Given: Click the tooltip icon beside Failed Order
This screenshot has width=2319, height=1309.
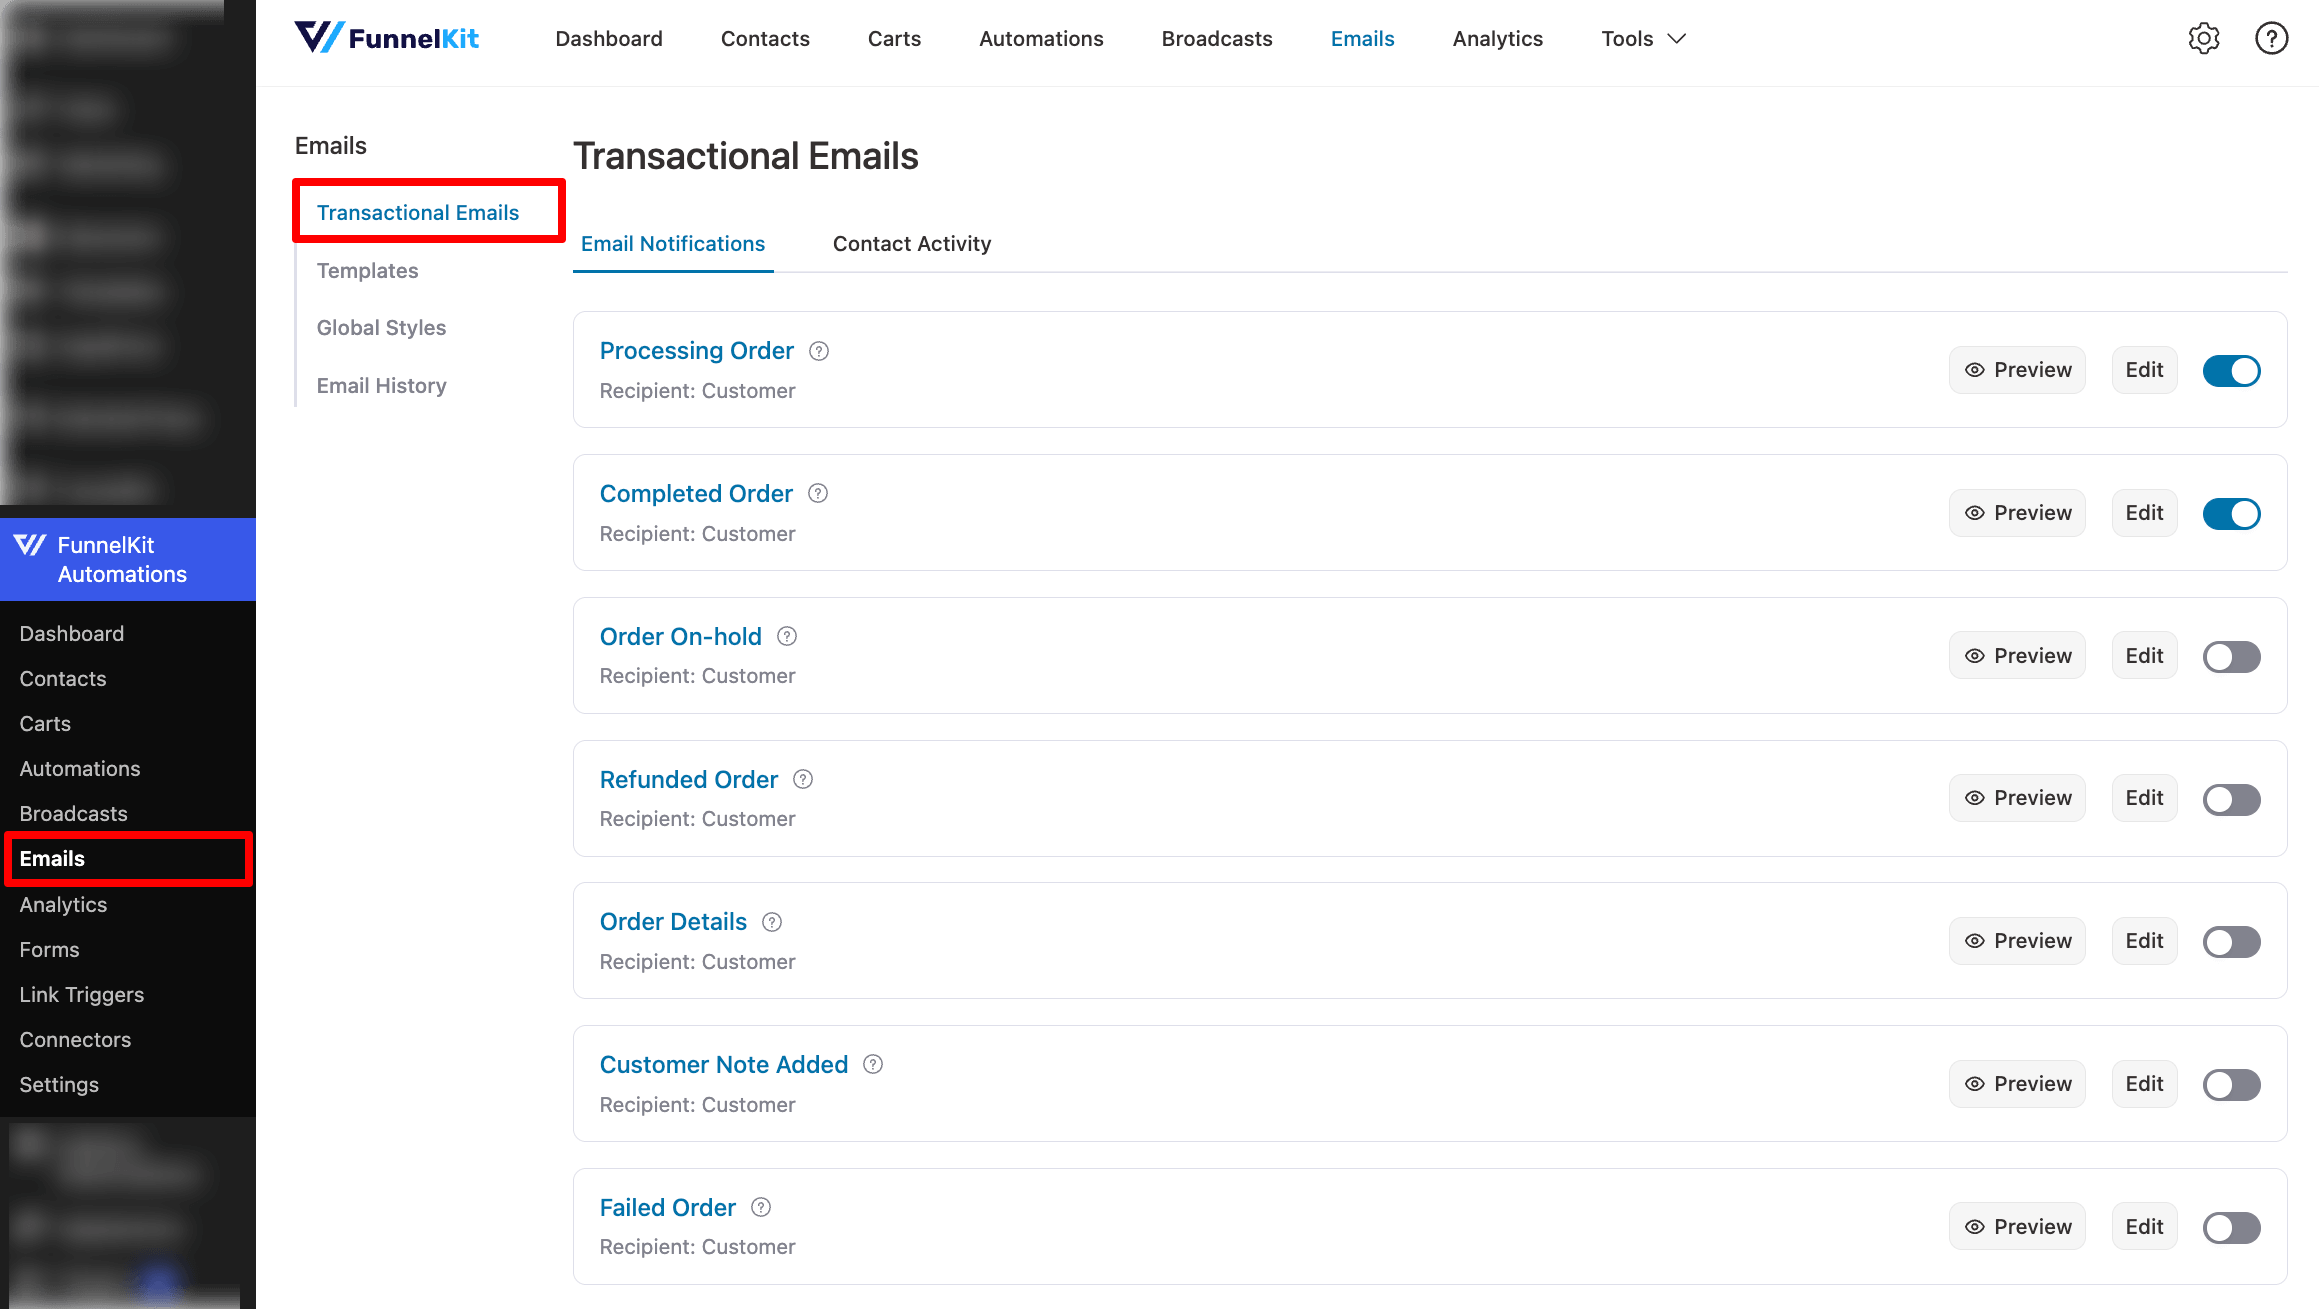Looking at the screenshot, I should pyautogui.click(x=760, y=1207).
